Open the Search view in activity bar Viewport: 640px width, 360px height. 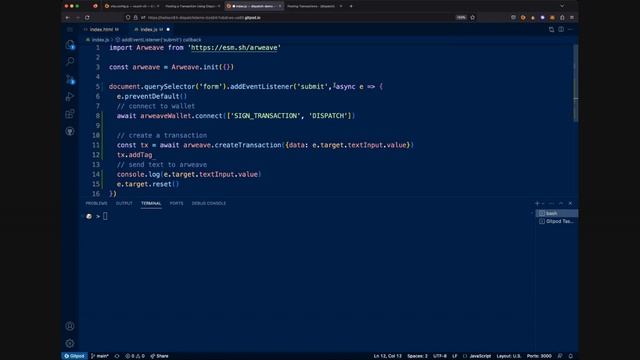70,61
